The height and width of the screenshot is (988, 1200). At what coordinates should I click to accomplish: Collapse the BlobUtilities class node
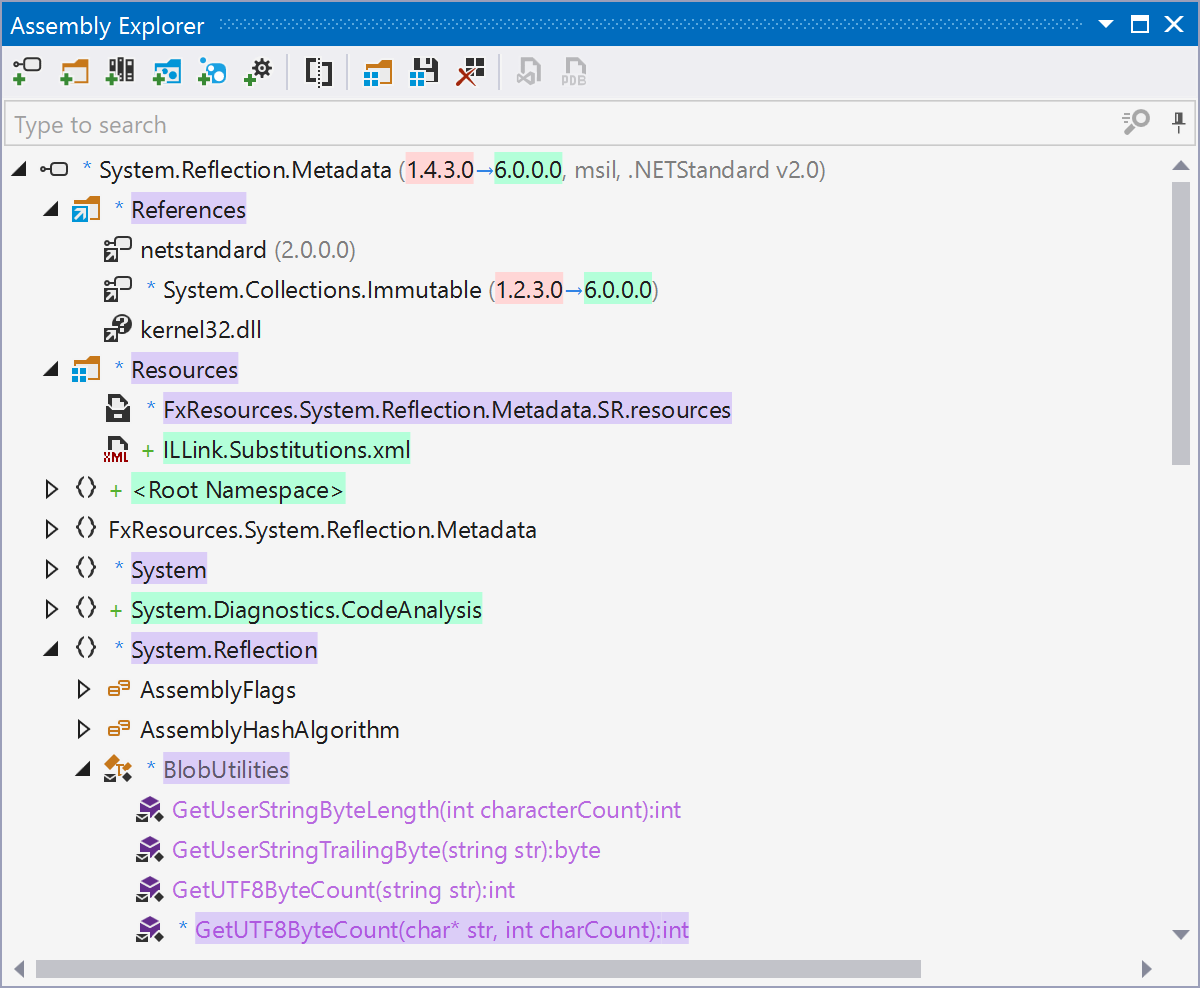[84, 770]
